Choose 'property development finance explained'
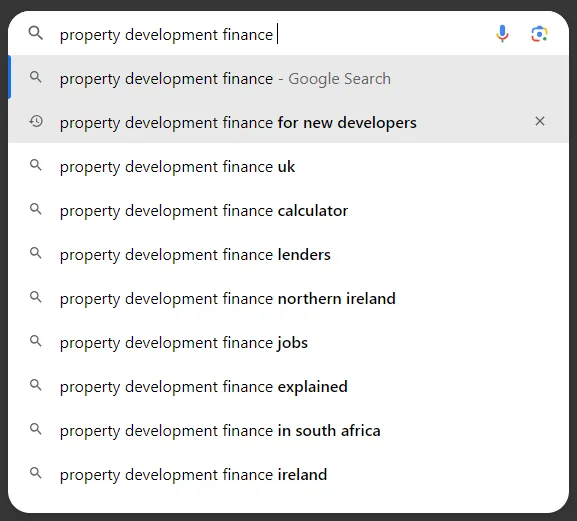The image size is (577, 521). (288, 385)
